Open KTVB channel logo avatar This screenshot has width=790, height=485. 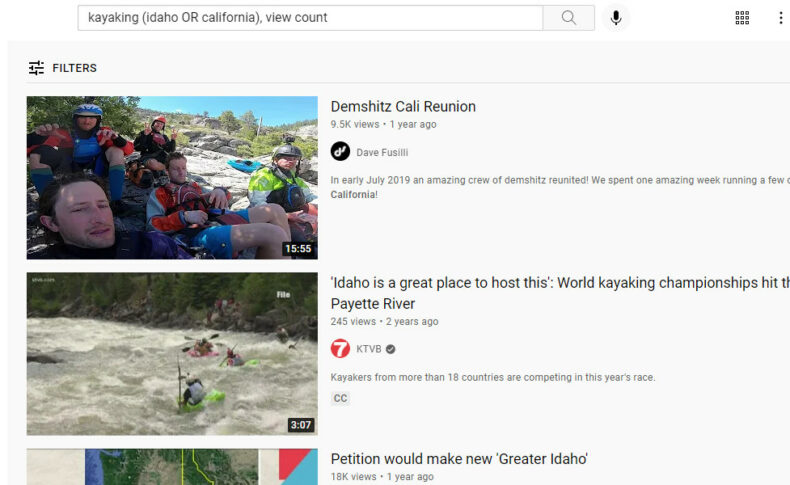tap(340, 349)
